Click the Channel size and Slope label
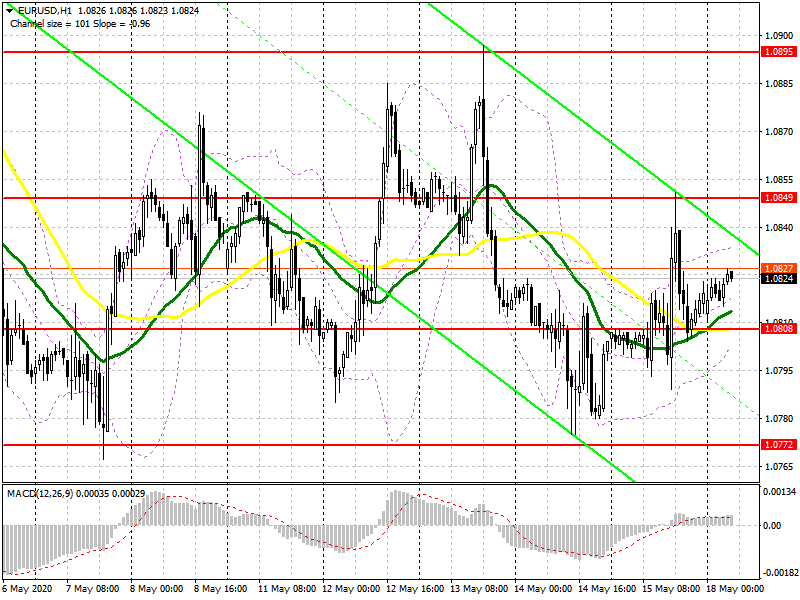800x600 pixels. tap(80, 23)
